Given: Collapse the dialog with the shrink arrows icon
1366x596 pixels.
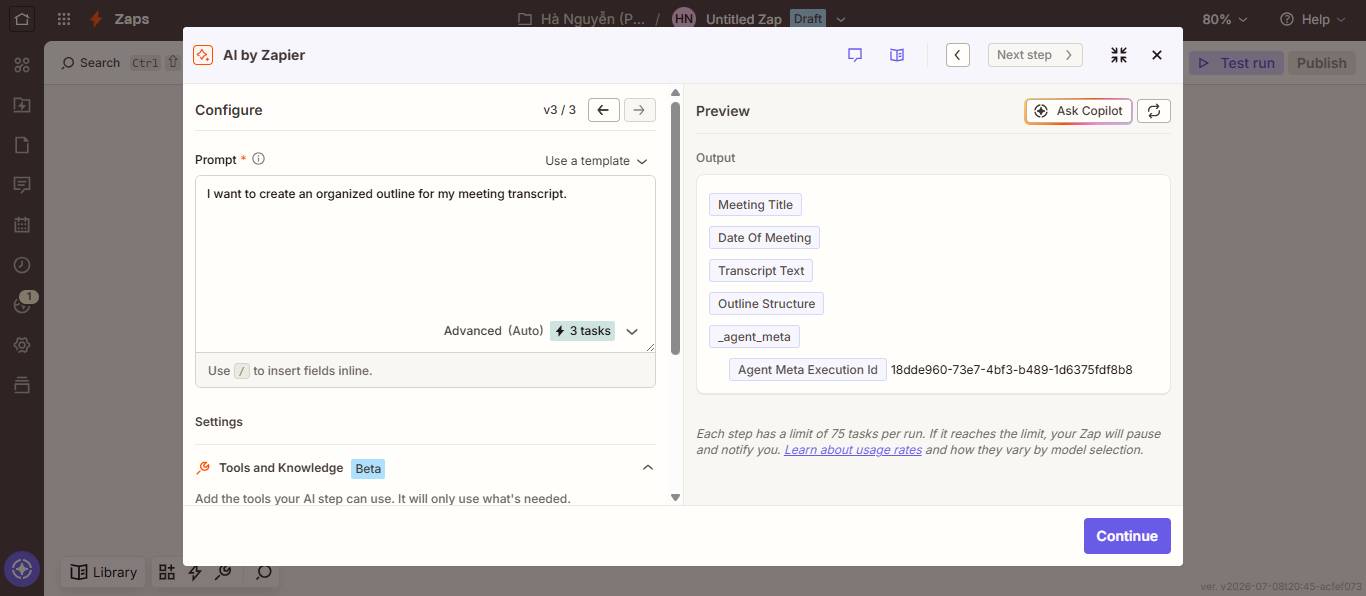Looking at the screenshot, I should pyautogui.click(x=1119, y=55).
